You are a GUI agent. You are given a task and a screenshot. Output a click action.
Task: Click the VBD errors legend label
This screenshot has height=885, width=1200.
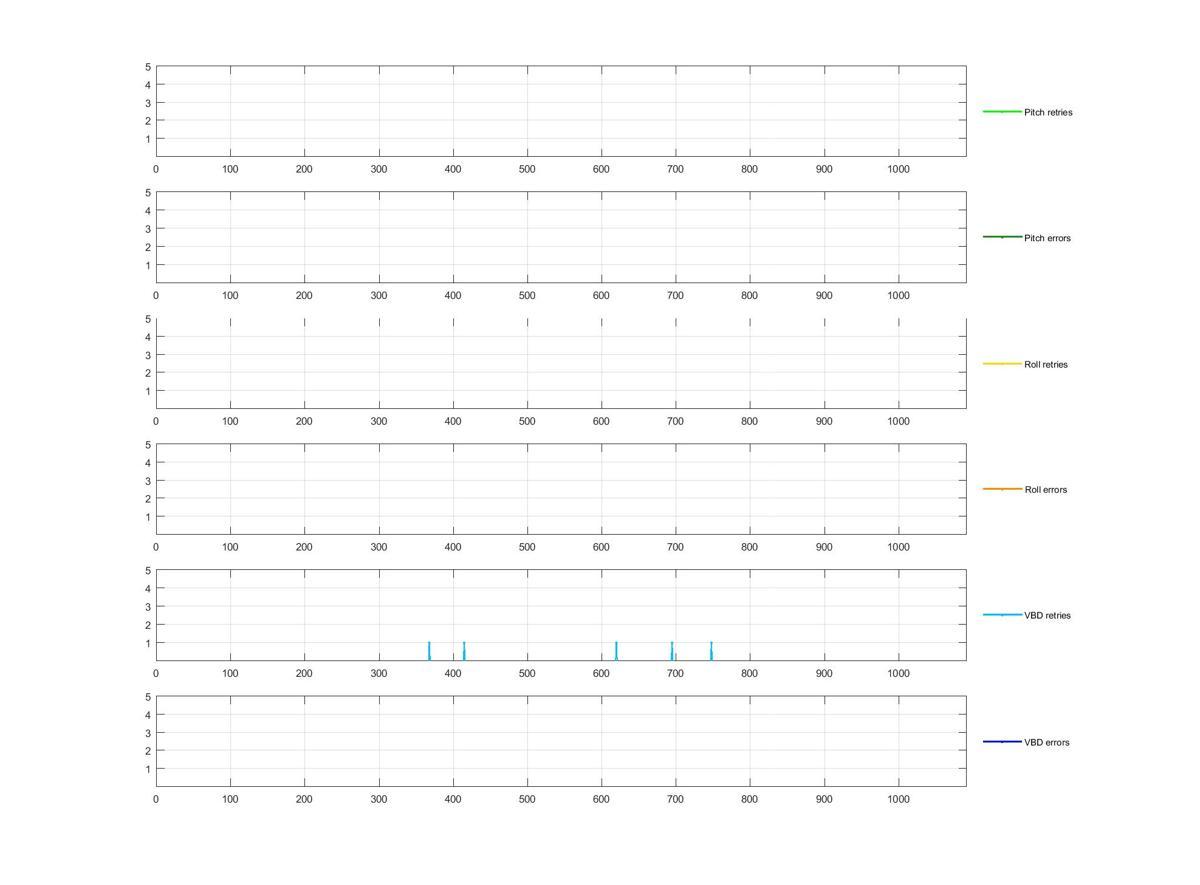pos(1046,742)
